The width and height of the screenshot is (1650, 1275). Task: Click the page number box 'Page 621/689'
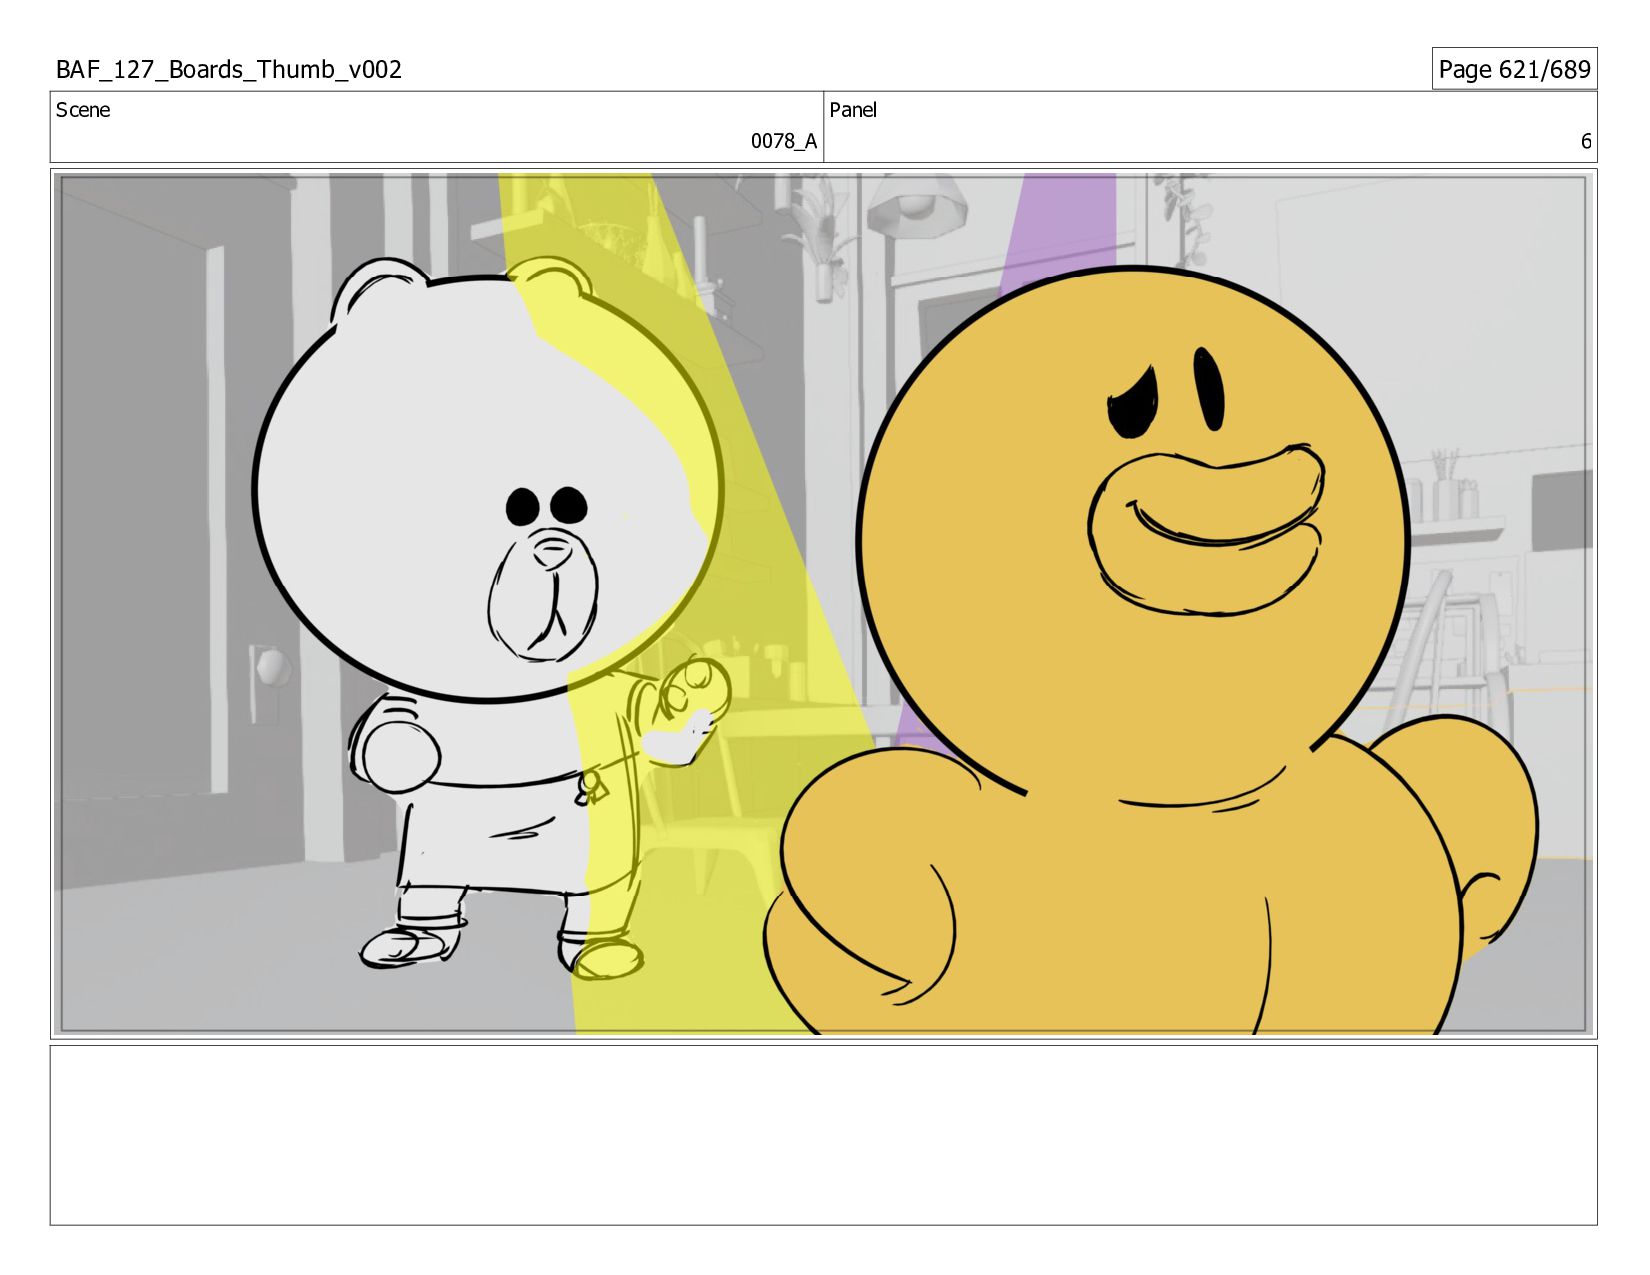click(x=1514, y=69)
